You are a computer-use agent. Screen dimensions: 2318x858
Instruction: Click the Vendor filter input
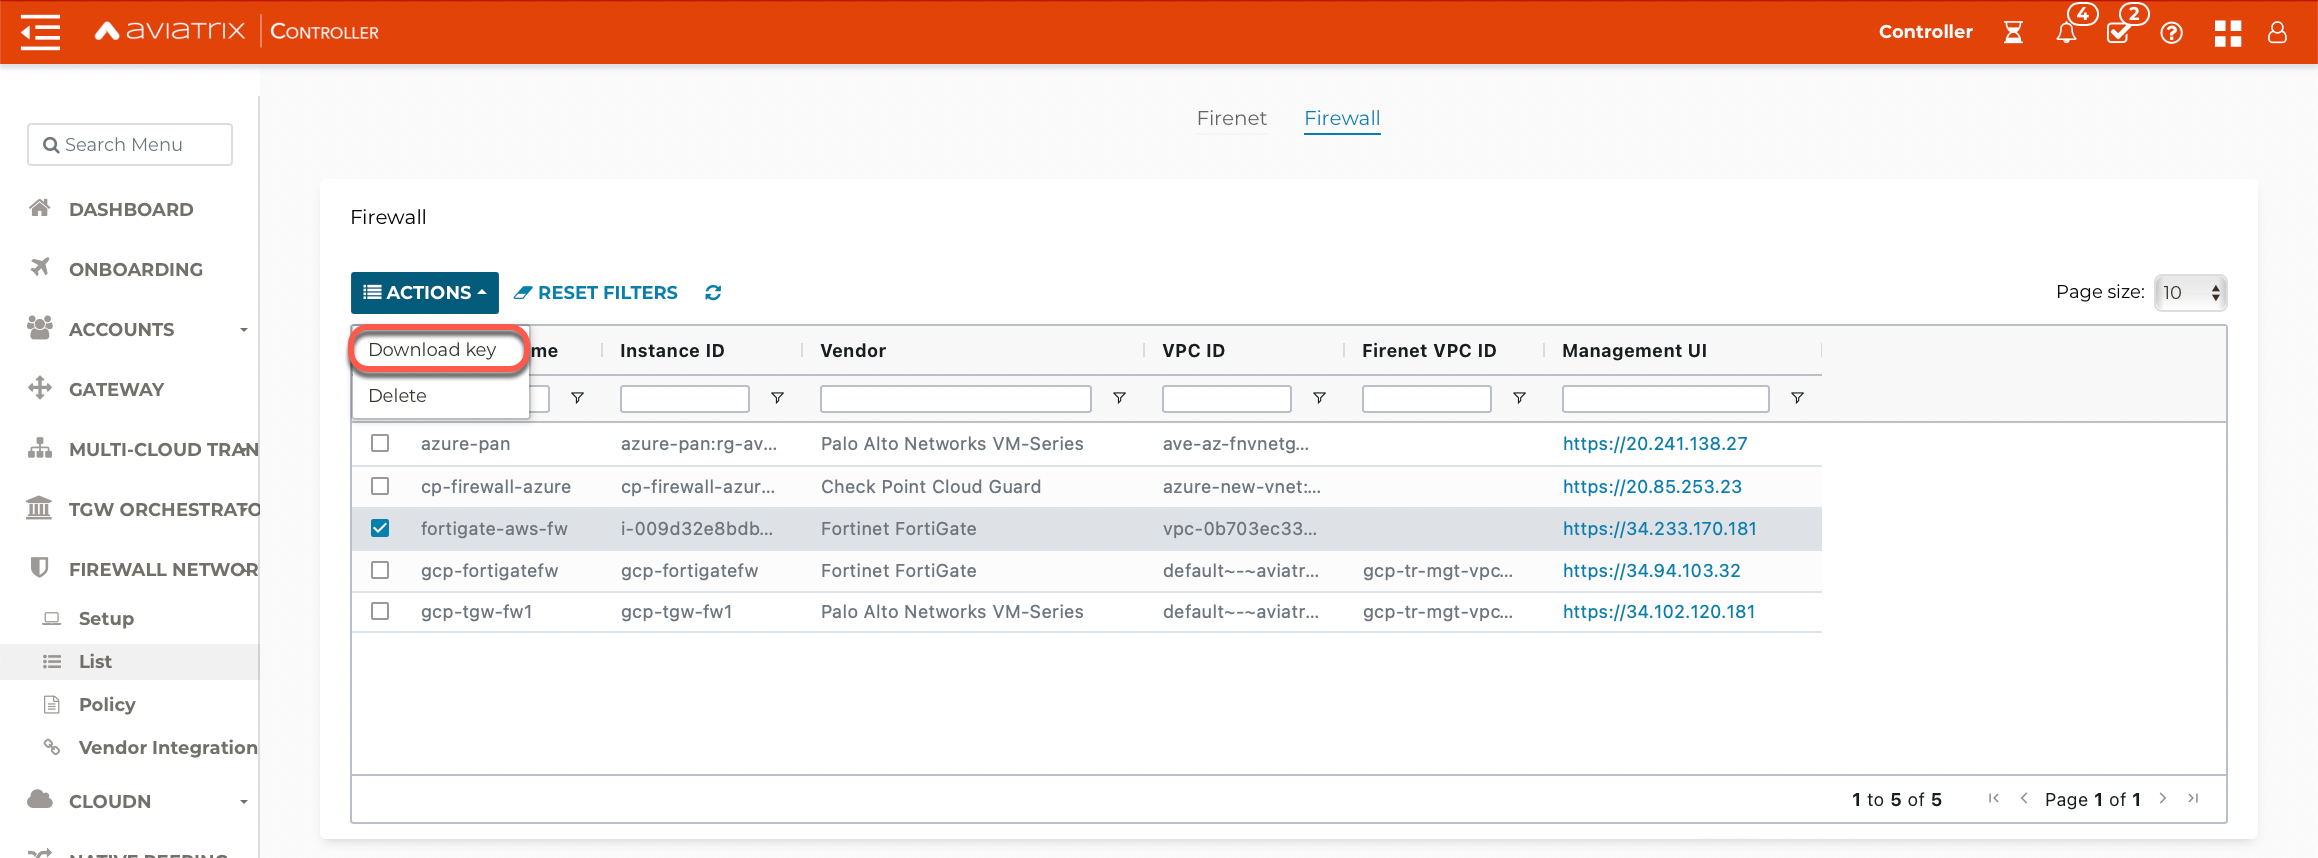point(956,399)
